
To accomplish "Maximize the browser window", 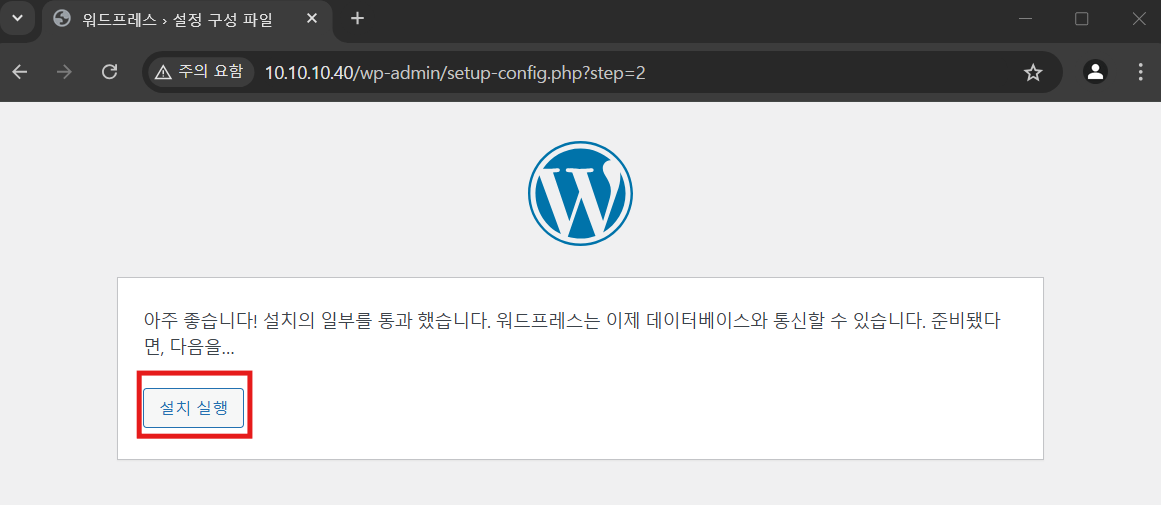I will pyautogui.click(x=1082, y=19).
